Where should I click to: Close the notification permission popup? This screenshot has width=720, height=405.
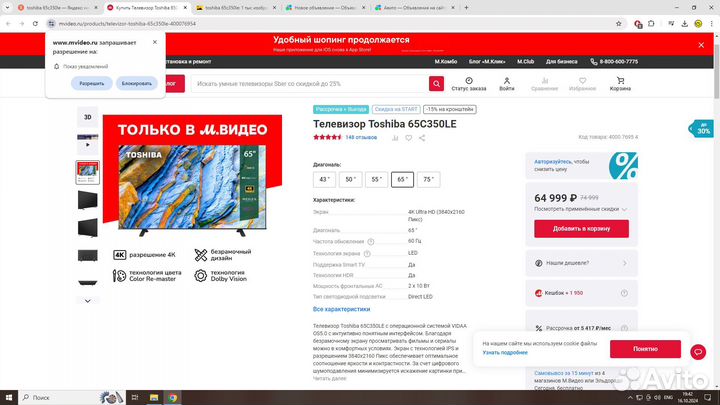[155, 42]
